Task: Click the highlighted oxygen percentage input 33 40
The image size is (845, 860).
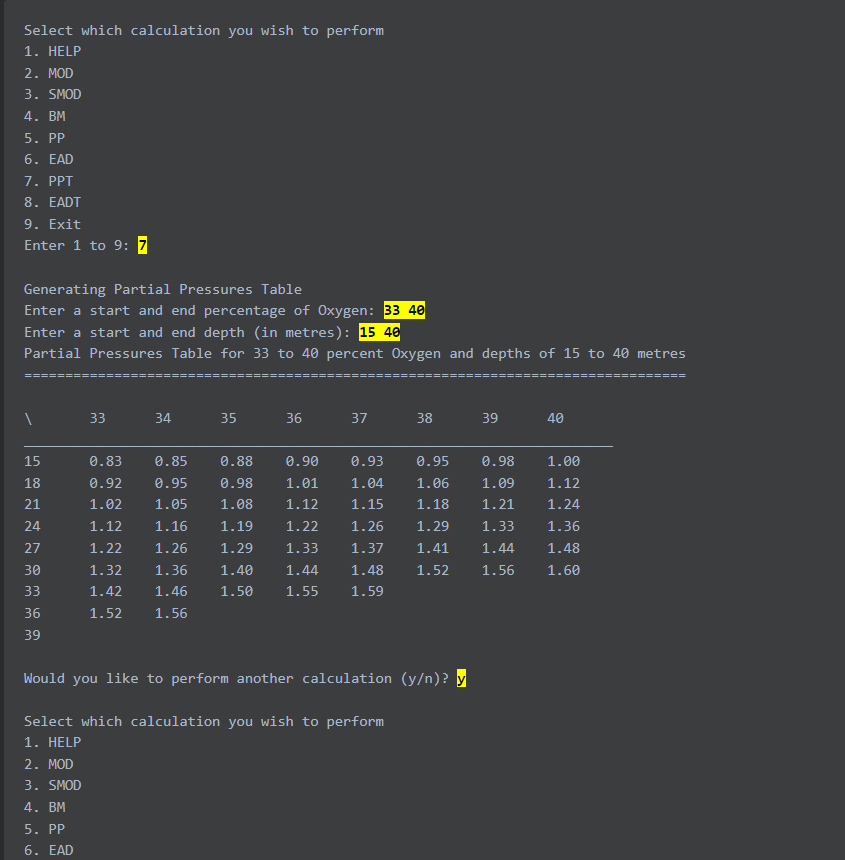Action: (x=404, y=310)
